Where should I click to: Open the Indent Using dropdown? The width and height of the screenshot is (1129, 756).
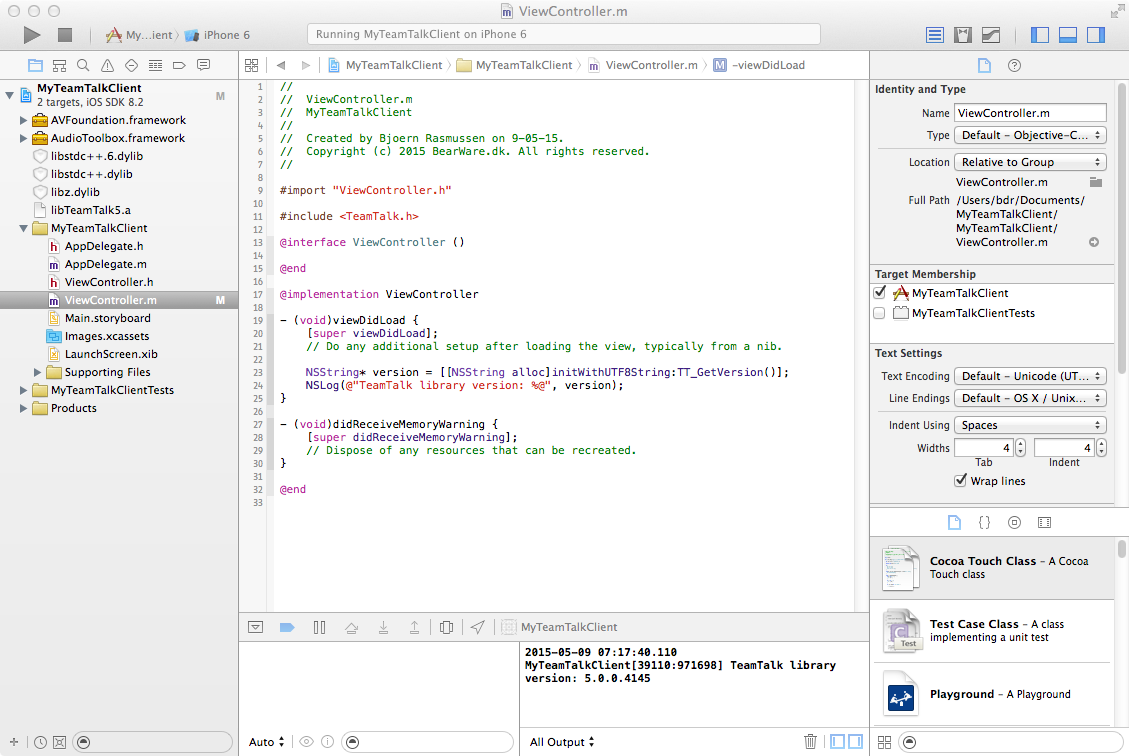tap(1030, 425)
